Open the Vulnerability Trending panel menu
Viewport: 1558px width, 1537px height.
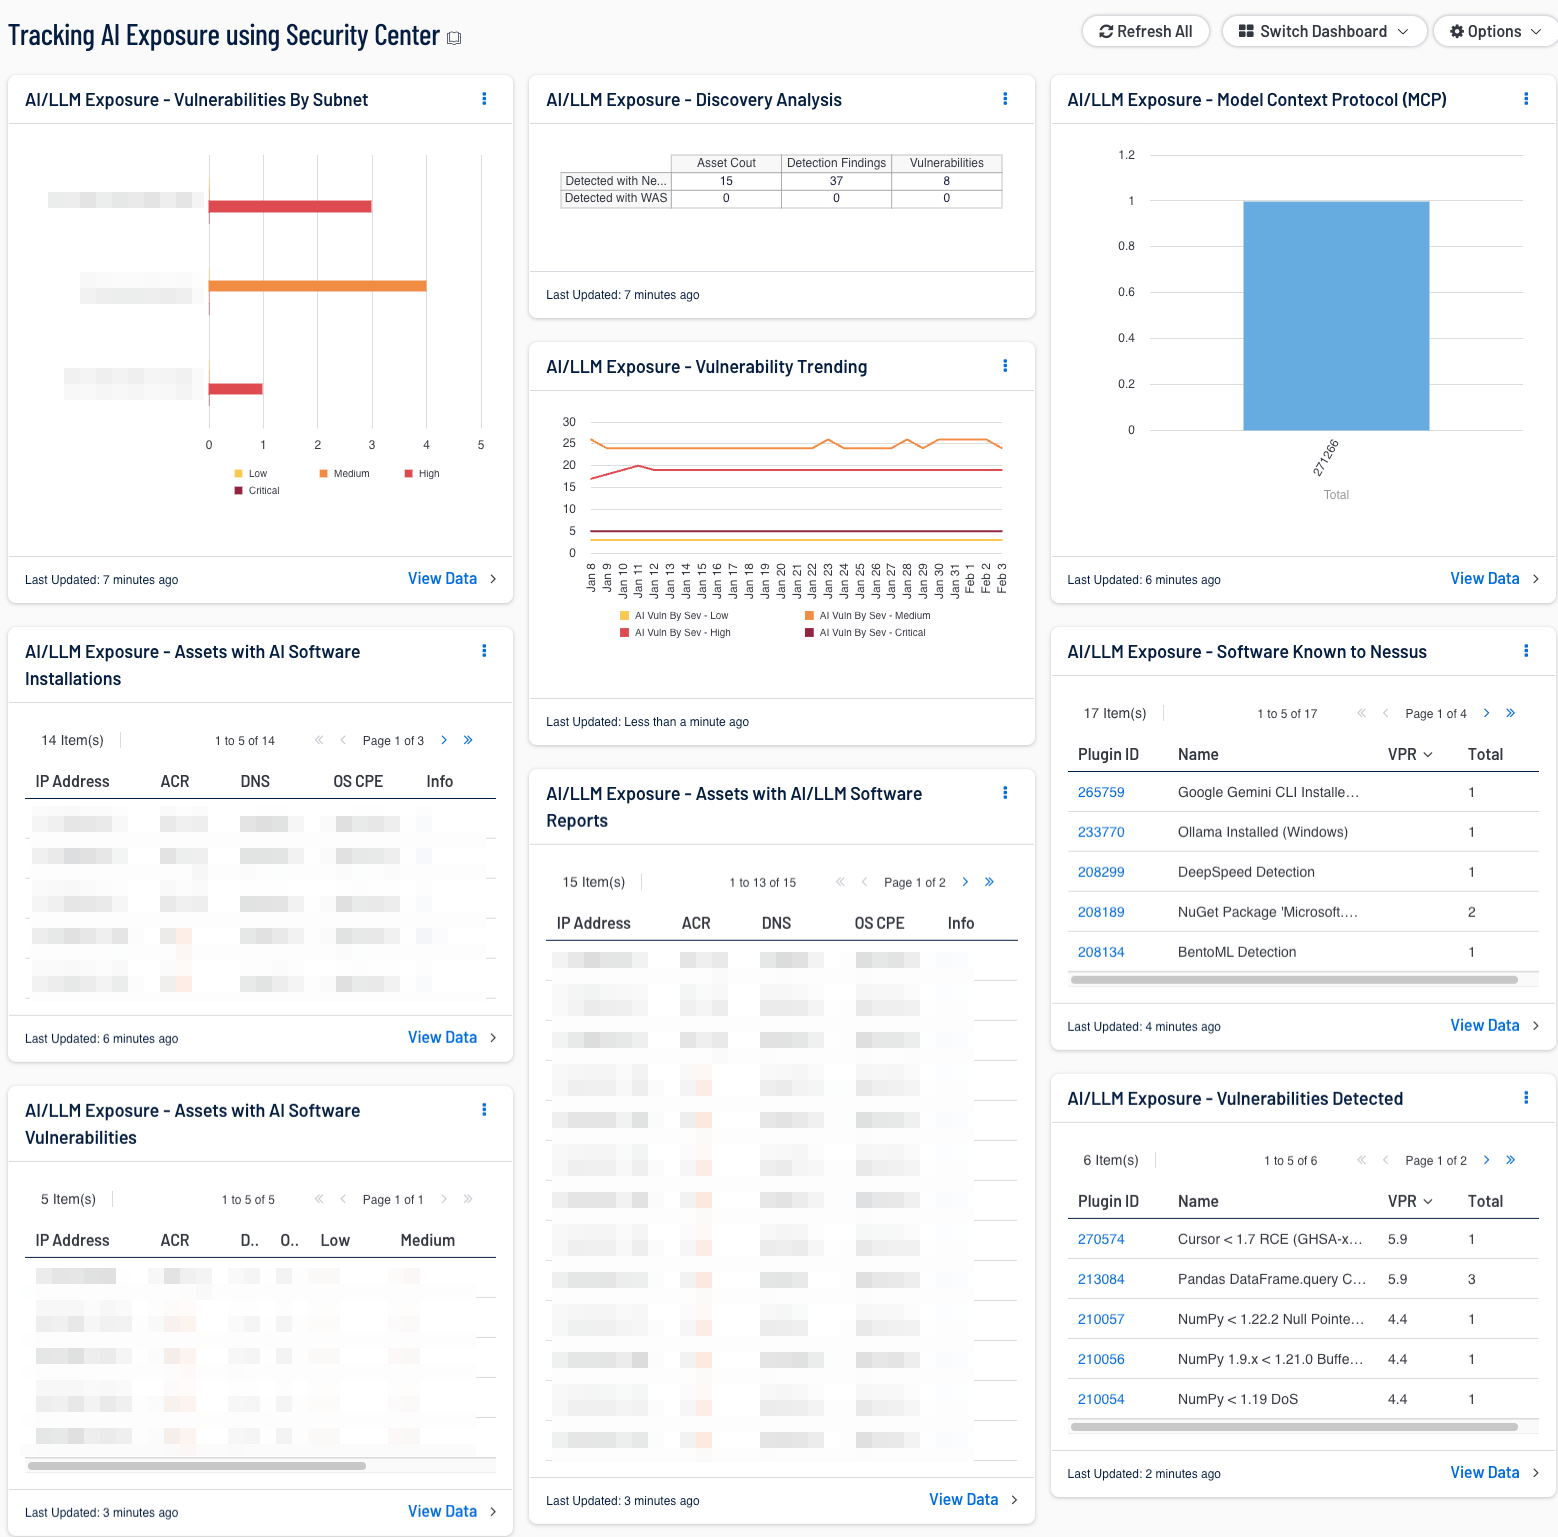pyautogui.click(x=1005, y=366)
